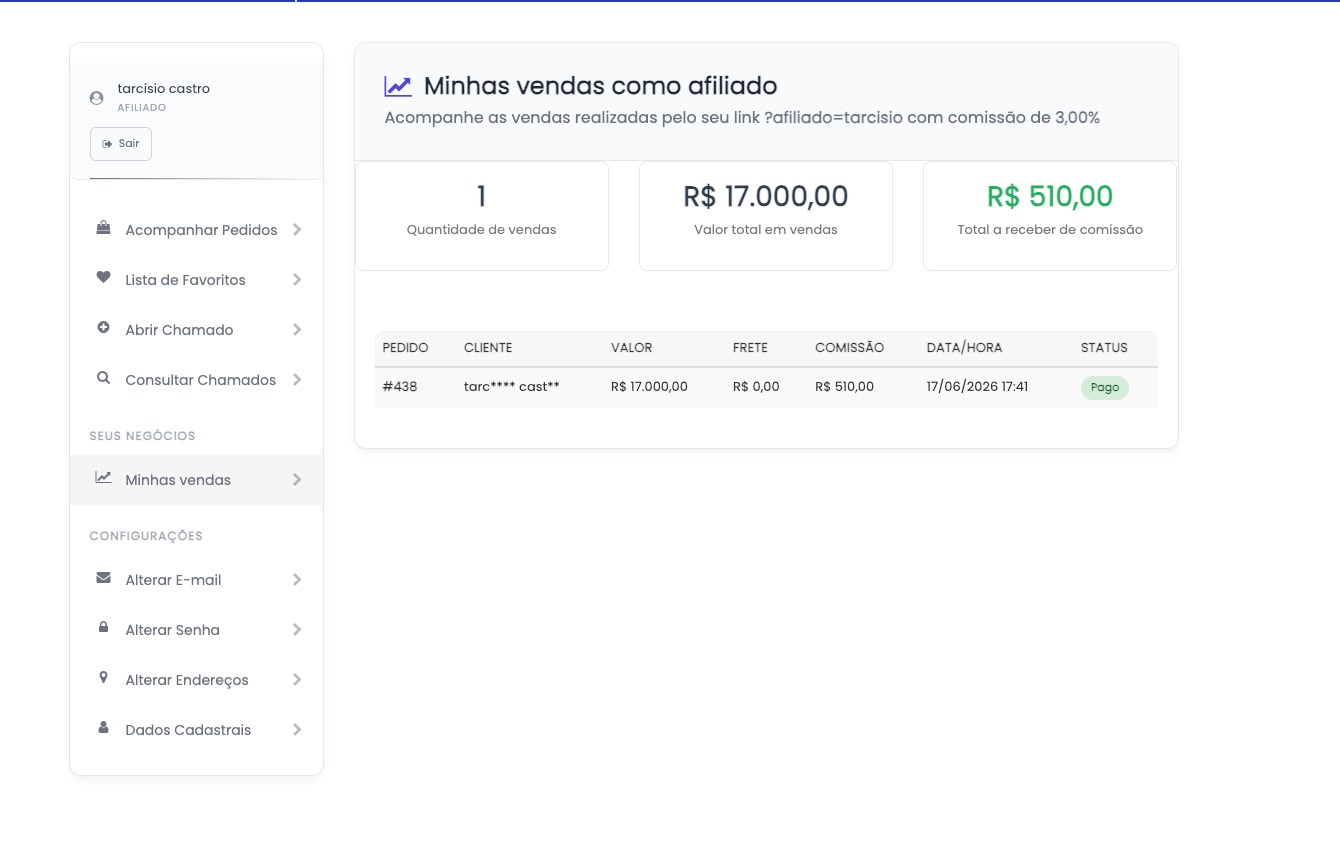The image size is (1340, 852).
Task: Click the user avatar icon beside tarcisio castro
Action: tap(96, 98)
